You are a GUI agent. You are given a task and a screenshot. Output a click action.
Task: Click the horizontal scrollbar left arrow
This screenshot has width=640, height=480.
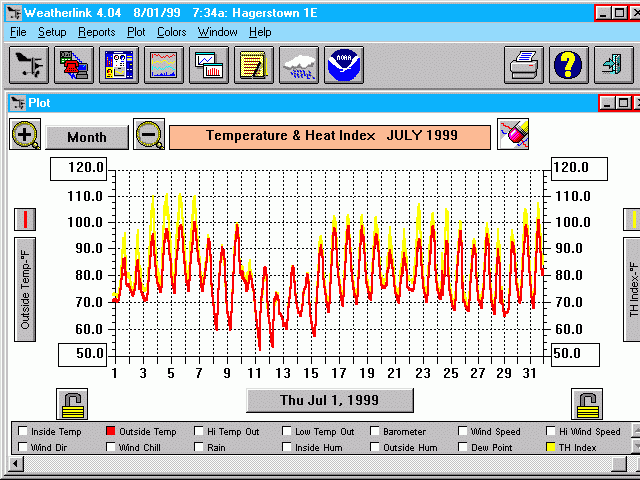pos(17,464)
